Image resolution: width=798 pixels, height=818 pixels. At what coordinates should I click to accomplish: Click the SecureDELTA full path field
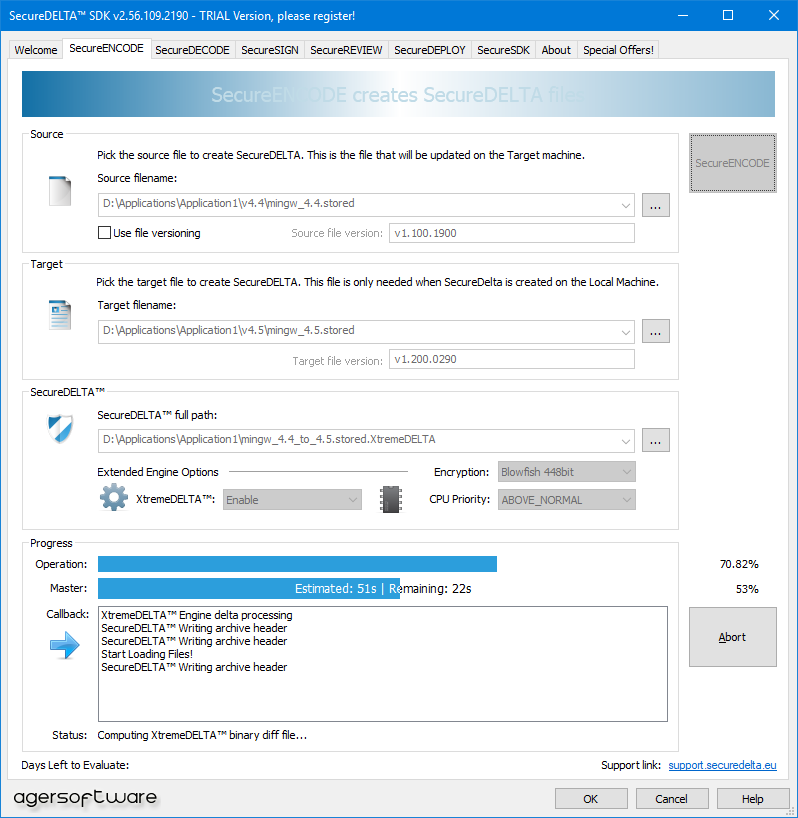coord(366,441)
